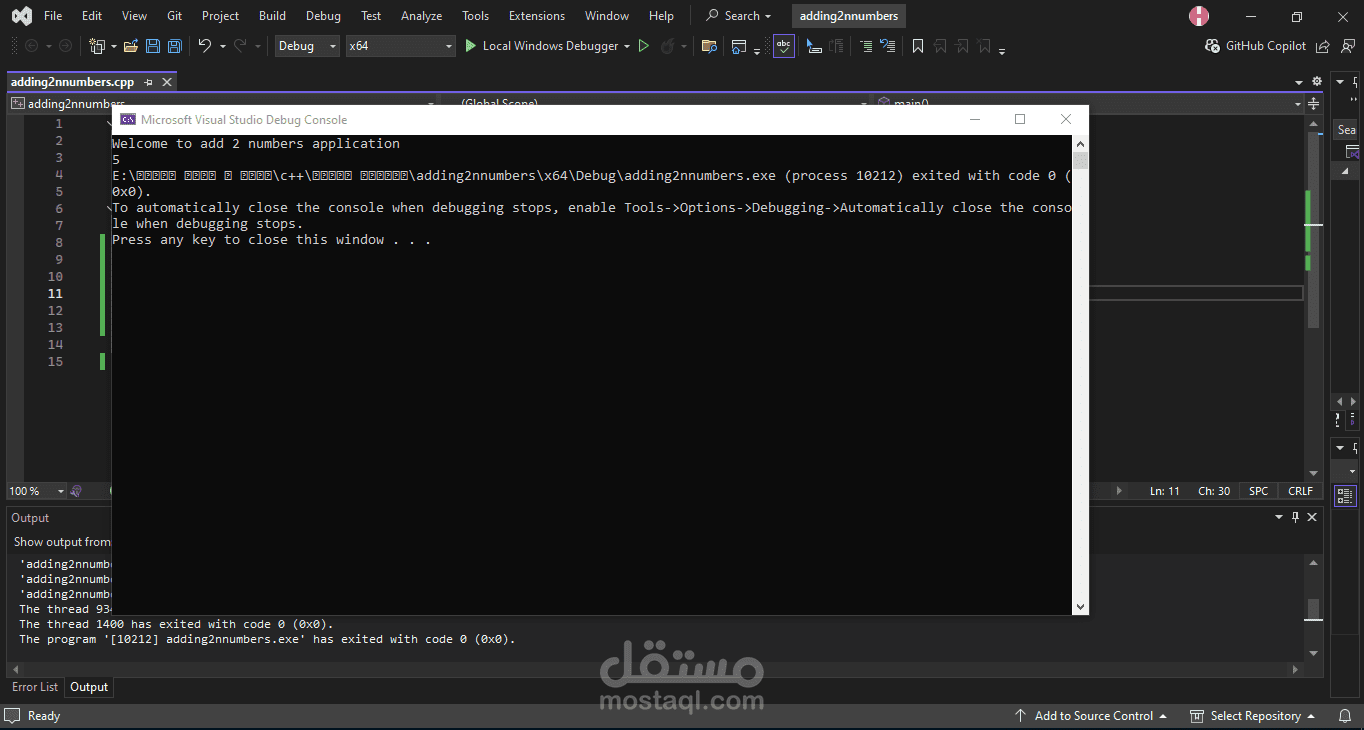Open the Output panel window options dropdown
The width and height of the screenshot is (1364, 730).
[x=1278, y=517]
